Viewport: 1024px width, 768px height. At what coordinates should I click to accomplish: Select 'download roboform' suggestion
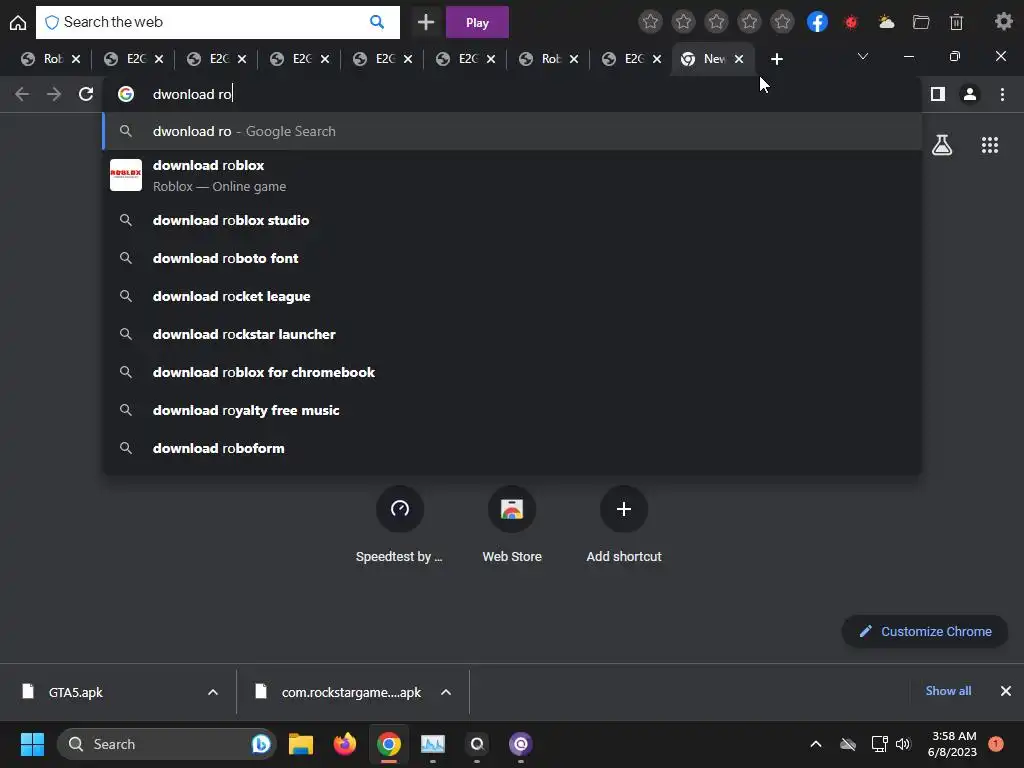[x=512, y=448]
